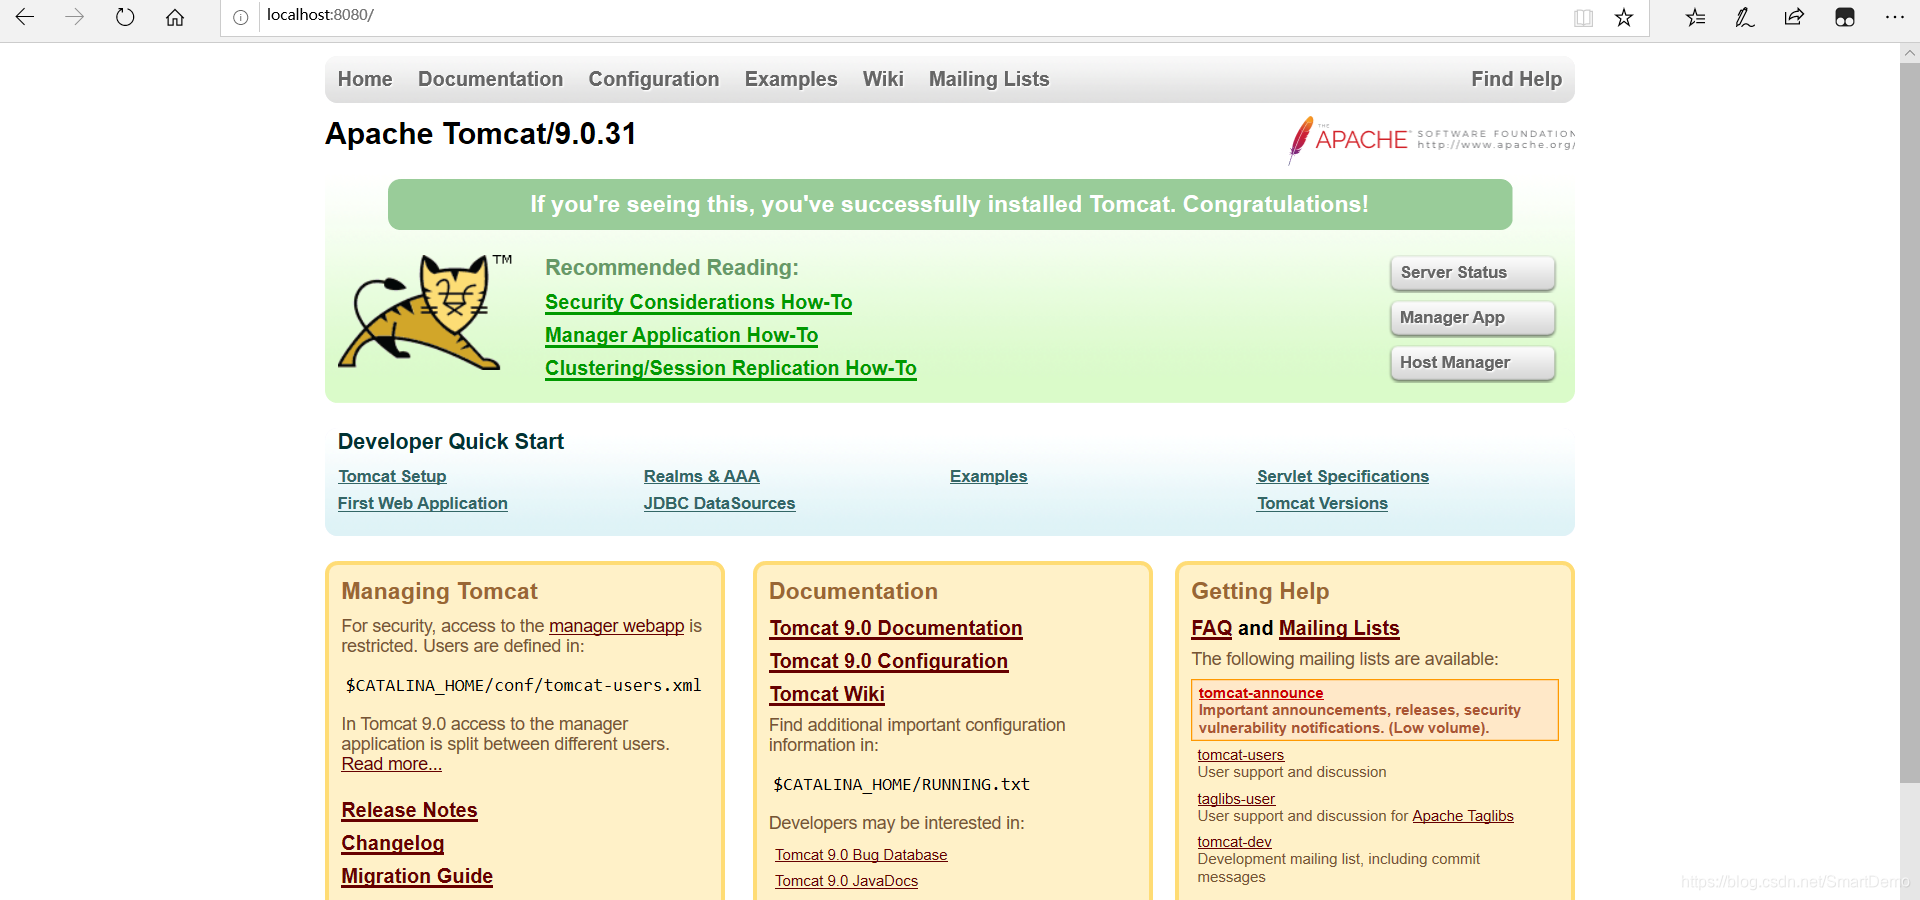Open Mailing Lists link in Getting Help

[1339, 628]
